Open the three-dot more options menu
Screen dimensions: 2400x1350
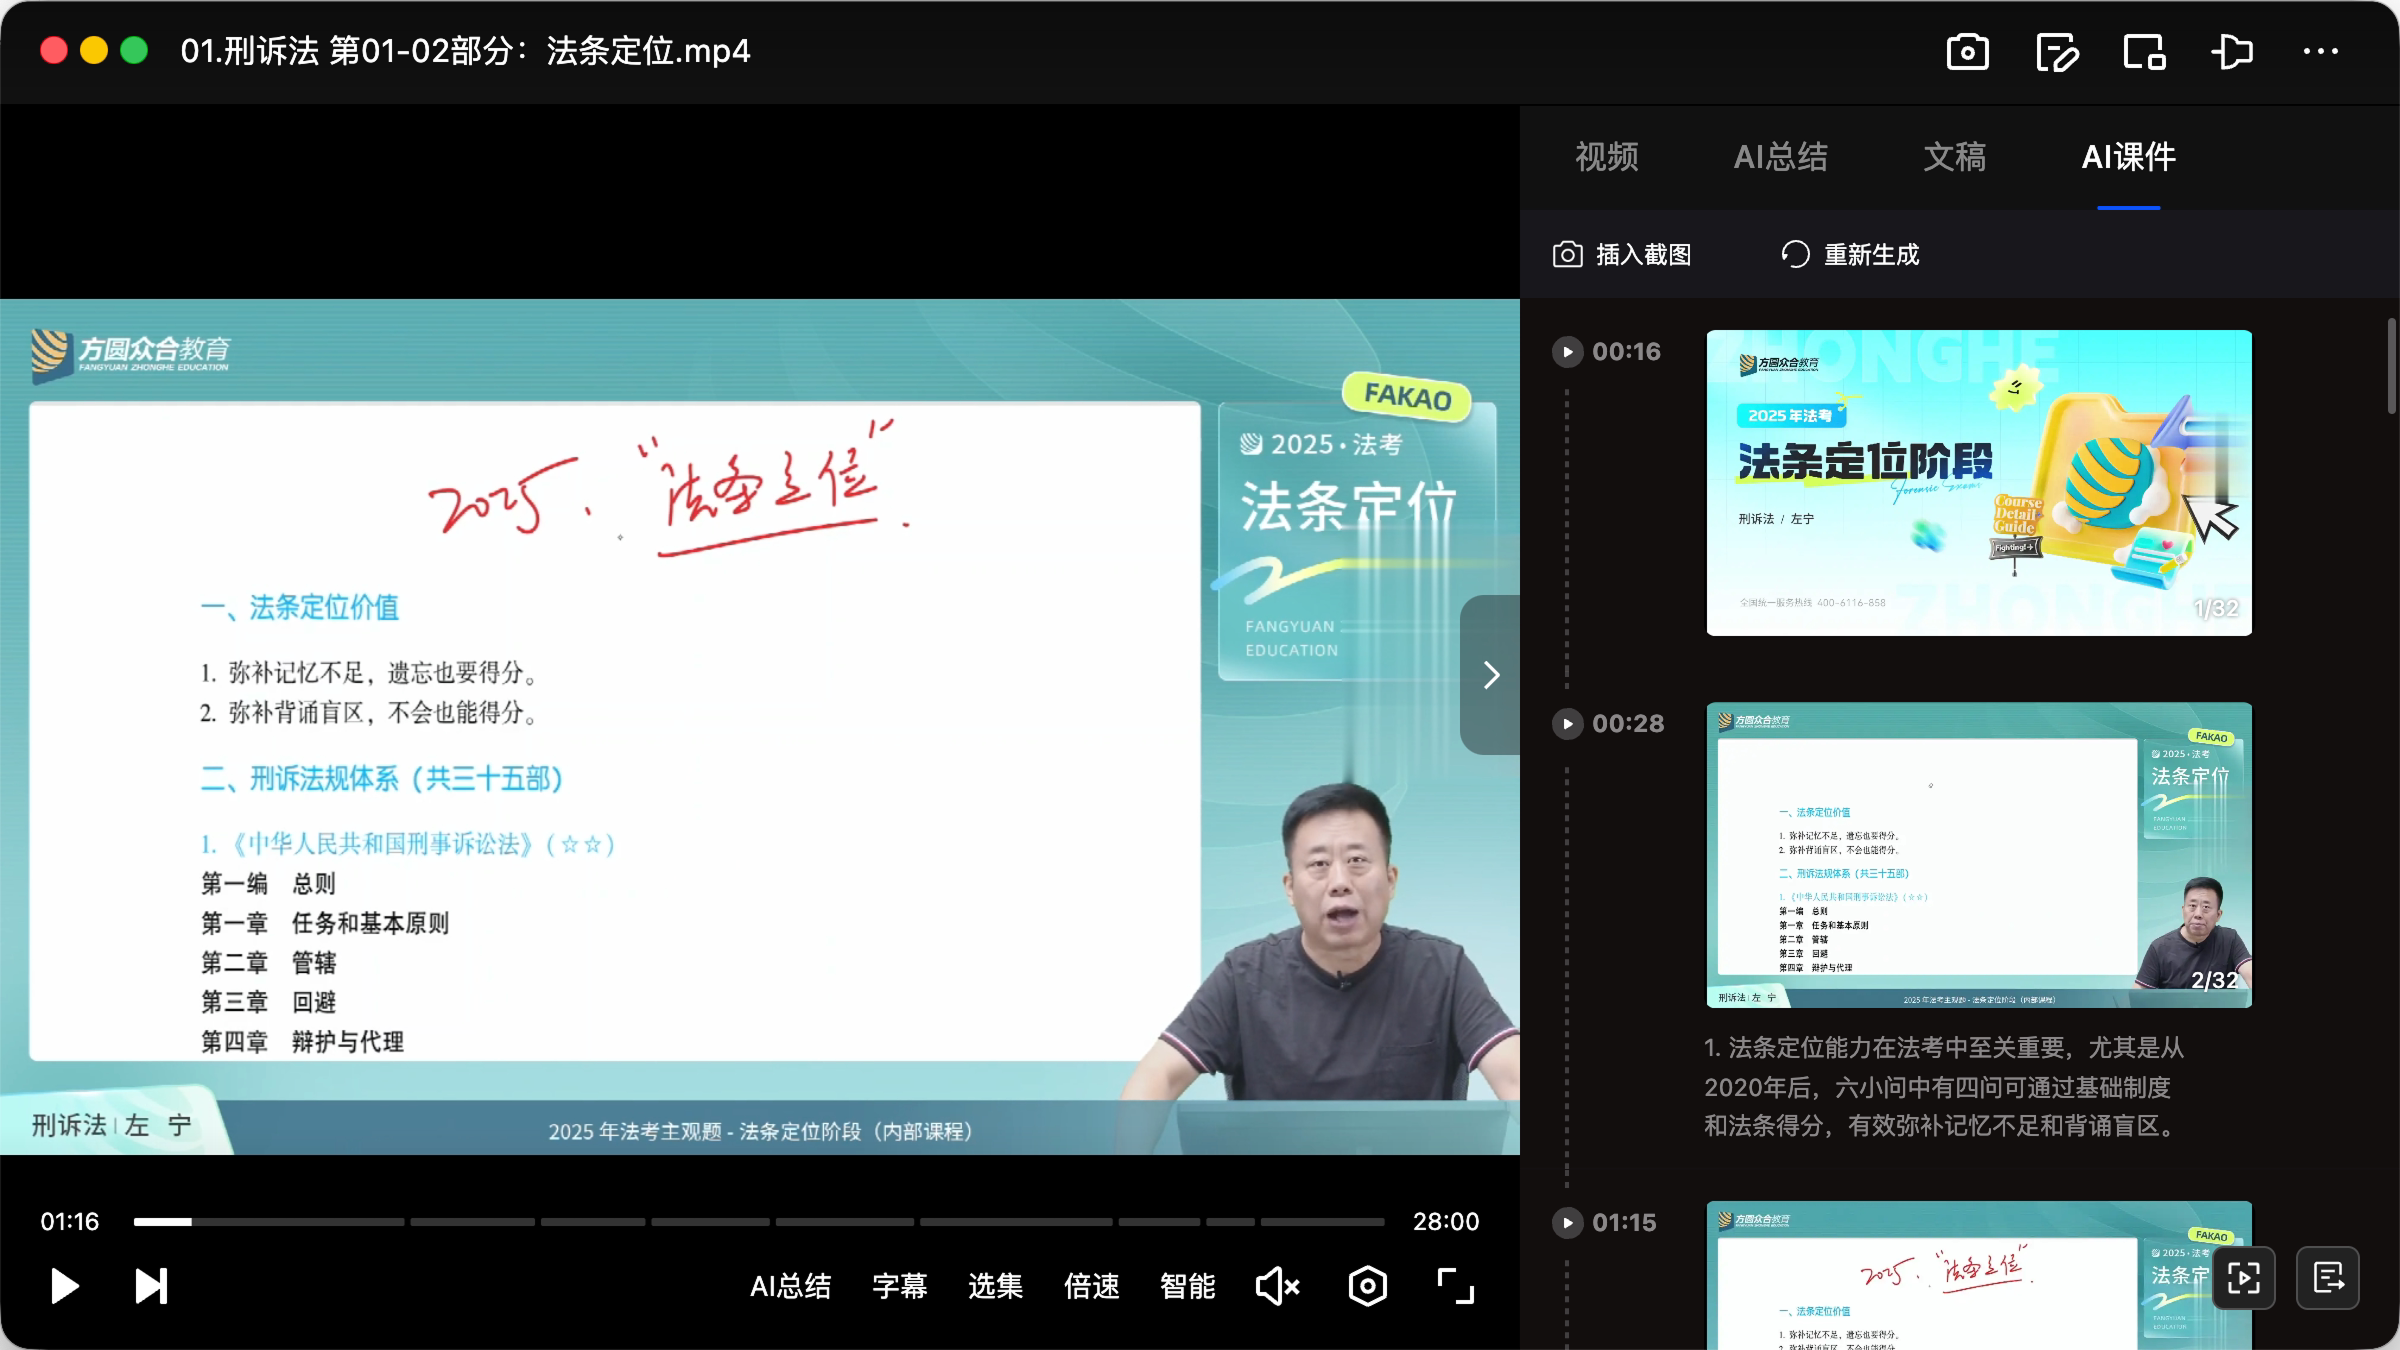tap(2320, 51)
